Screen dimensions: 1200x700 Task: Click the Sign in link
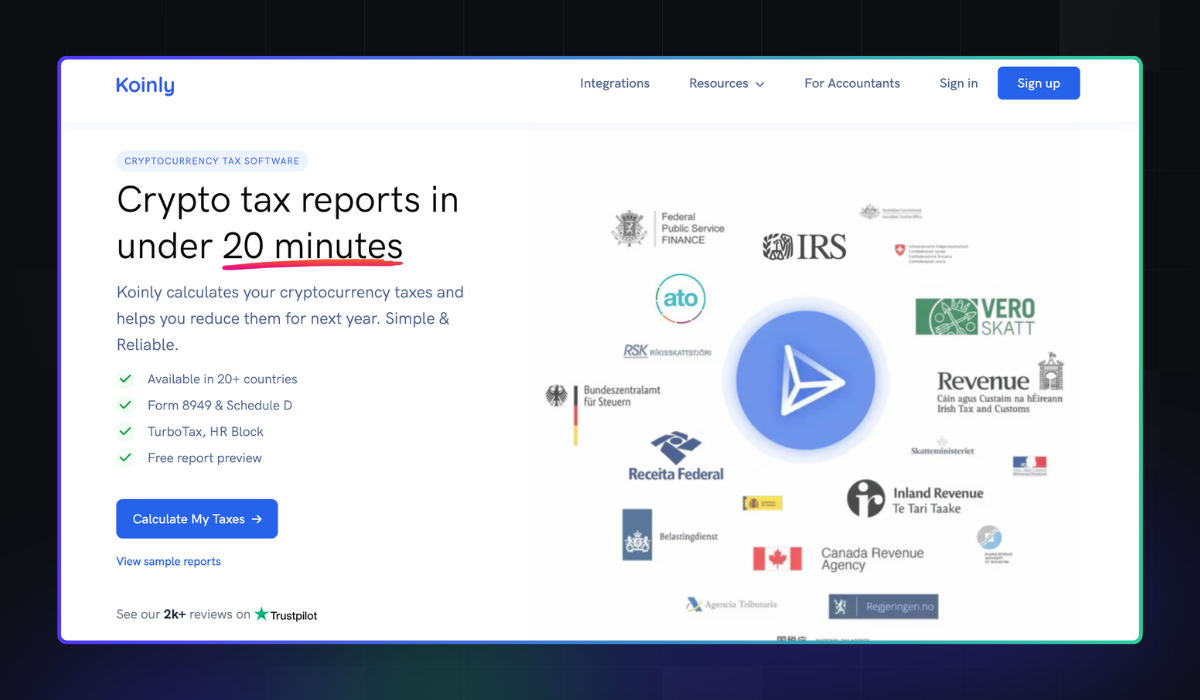pos(959,84)
